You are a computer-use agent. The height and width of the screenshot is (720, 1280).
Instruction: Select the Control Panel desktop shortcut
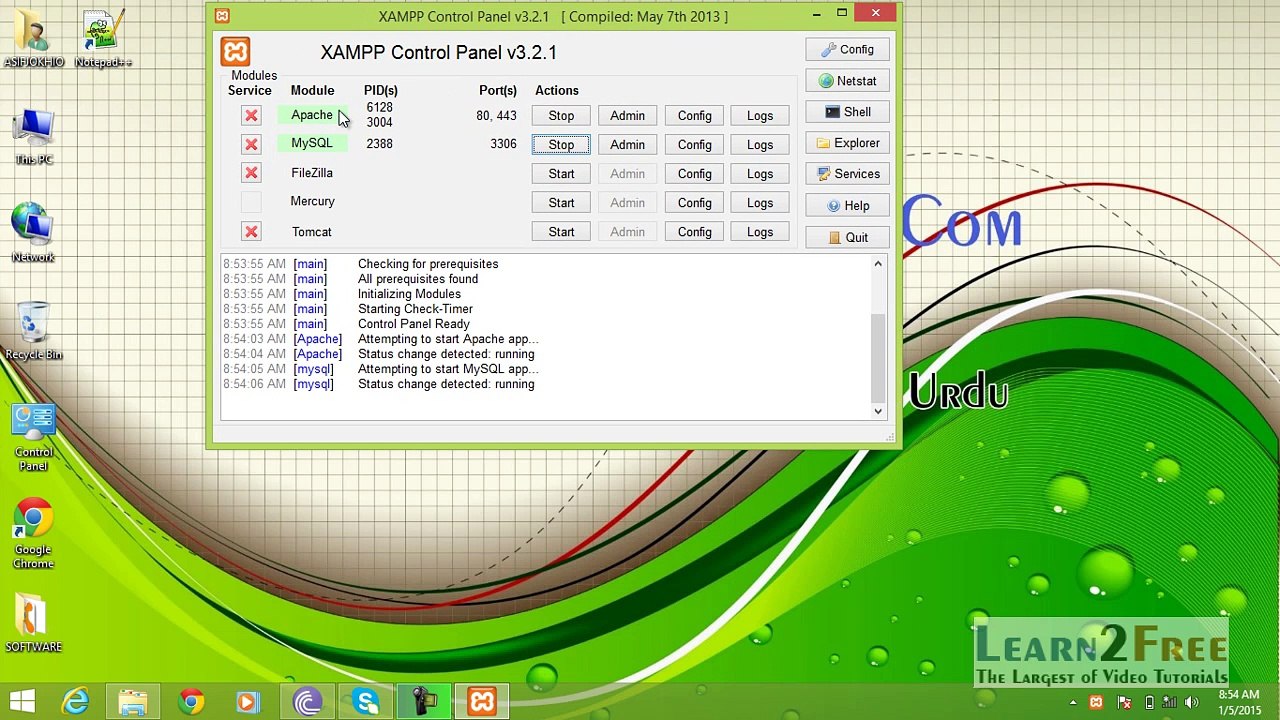(33, 438)
